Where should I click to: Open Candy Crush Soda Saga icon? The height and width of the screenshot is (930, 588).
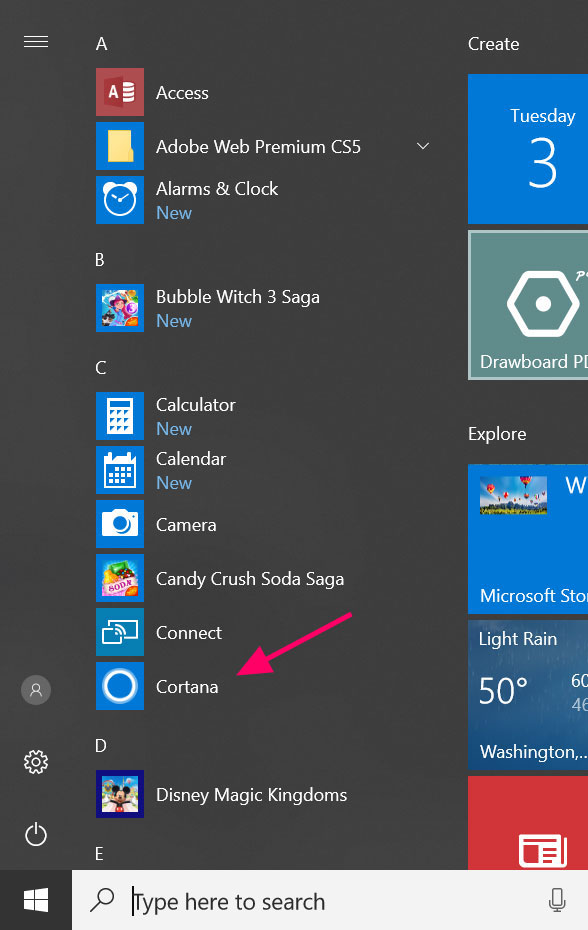point(120,578)
